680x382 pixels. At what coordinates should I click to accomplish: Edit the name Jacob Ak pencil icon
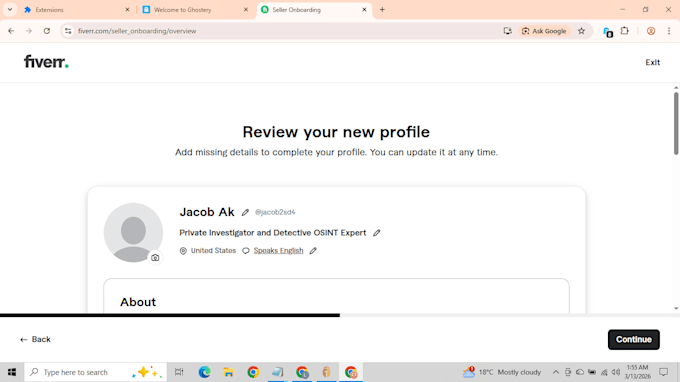coord(245,212)
